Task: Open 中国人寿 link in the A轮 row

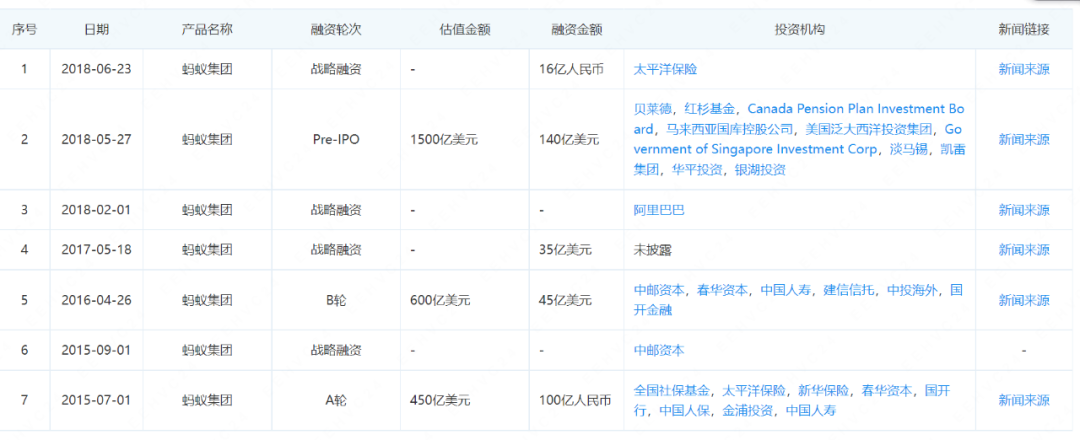Action: 811,411
